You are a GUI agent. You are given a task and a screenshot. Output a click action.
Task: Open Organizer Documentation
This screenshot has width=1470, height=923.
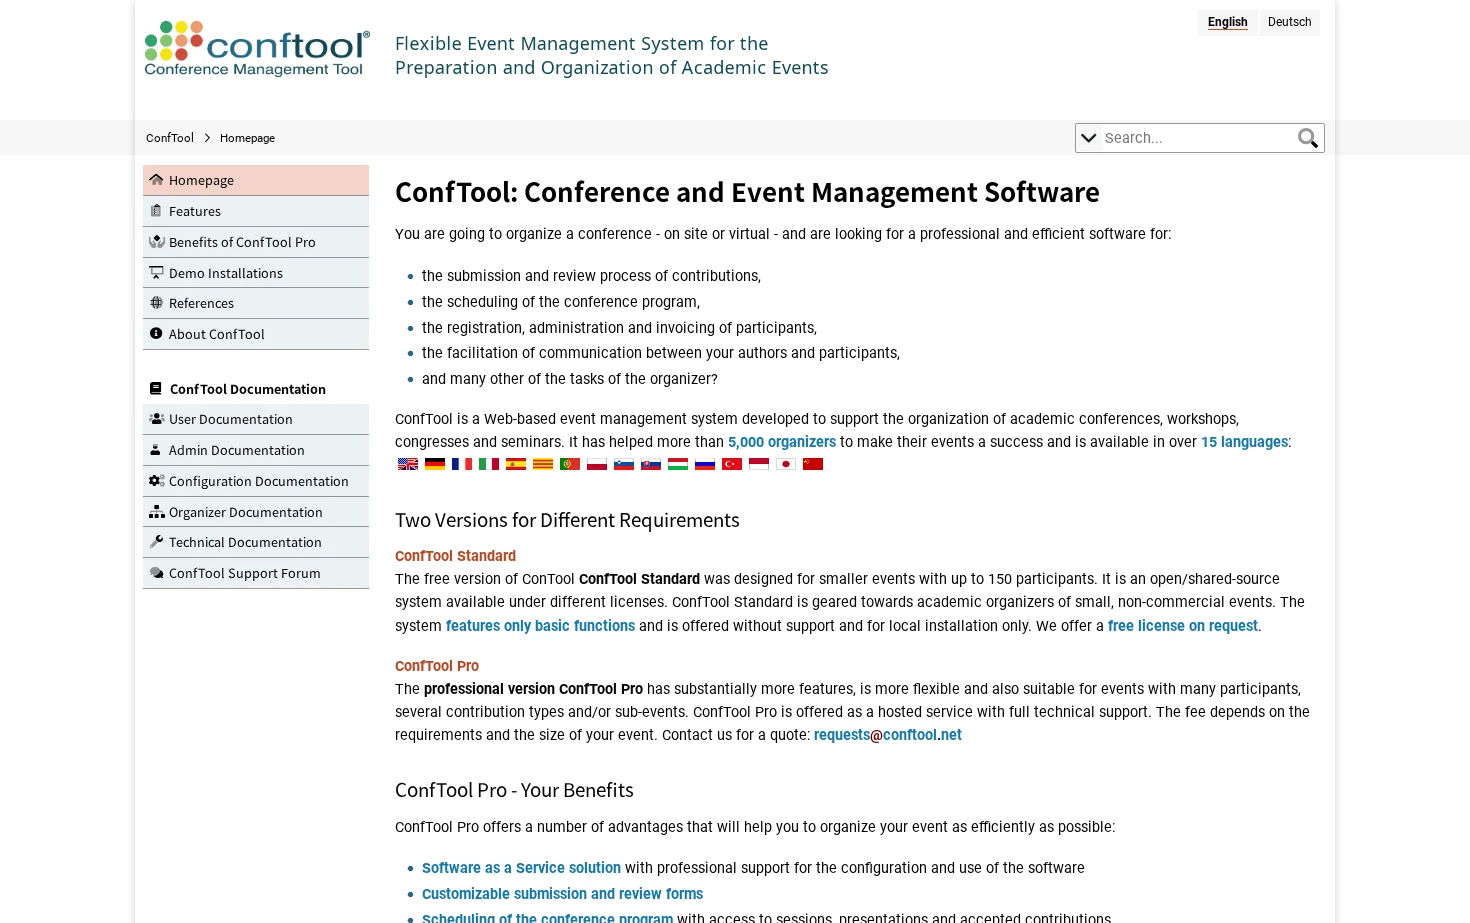(256, 512)
